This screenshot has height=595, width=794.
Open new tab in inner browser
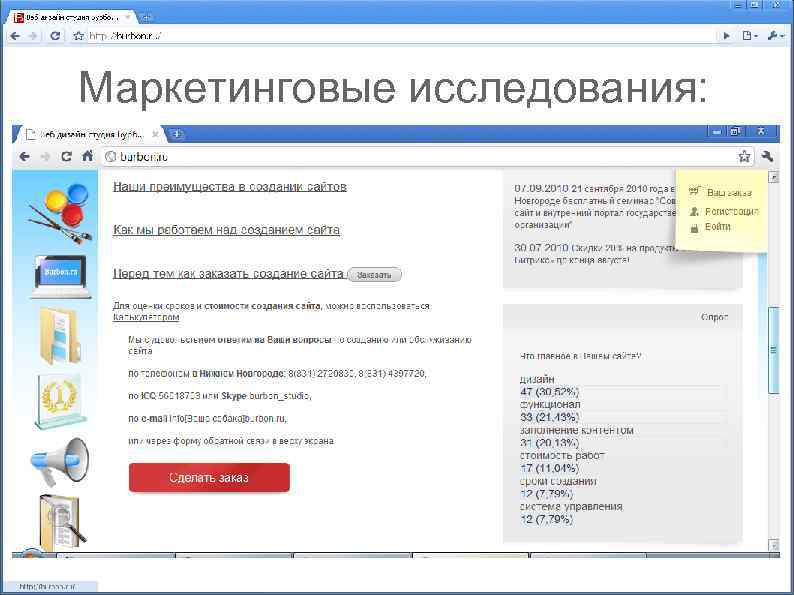coord(177,134)
